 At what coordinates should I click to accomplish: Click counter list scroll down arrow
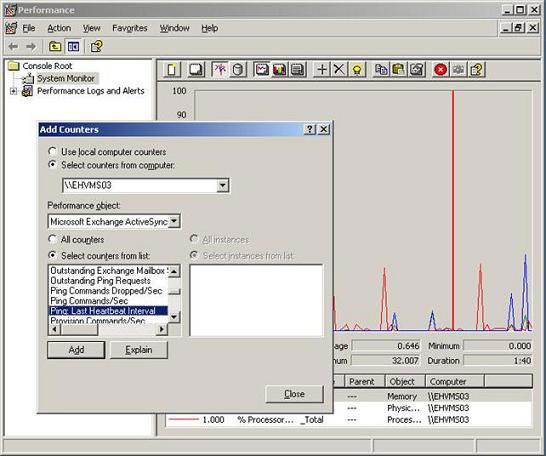point(174,316)
